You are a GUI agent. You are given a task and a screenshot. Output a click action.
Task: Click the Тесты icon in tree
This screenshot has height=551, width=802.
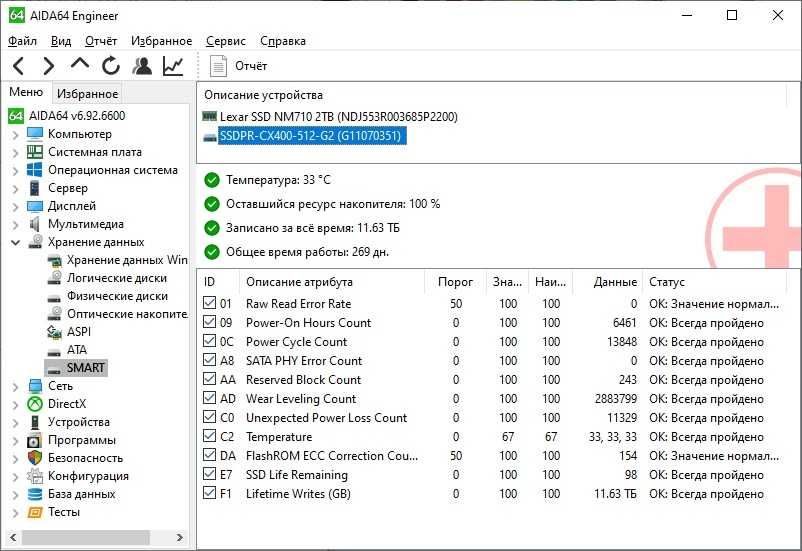click(35, 512)
